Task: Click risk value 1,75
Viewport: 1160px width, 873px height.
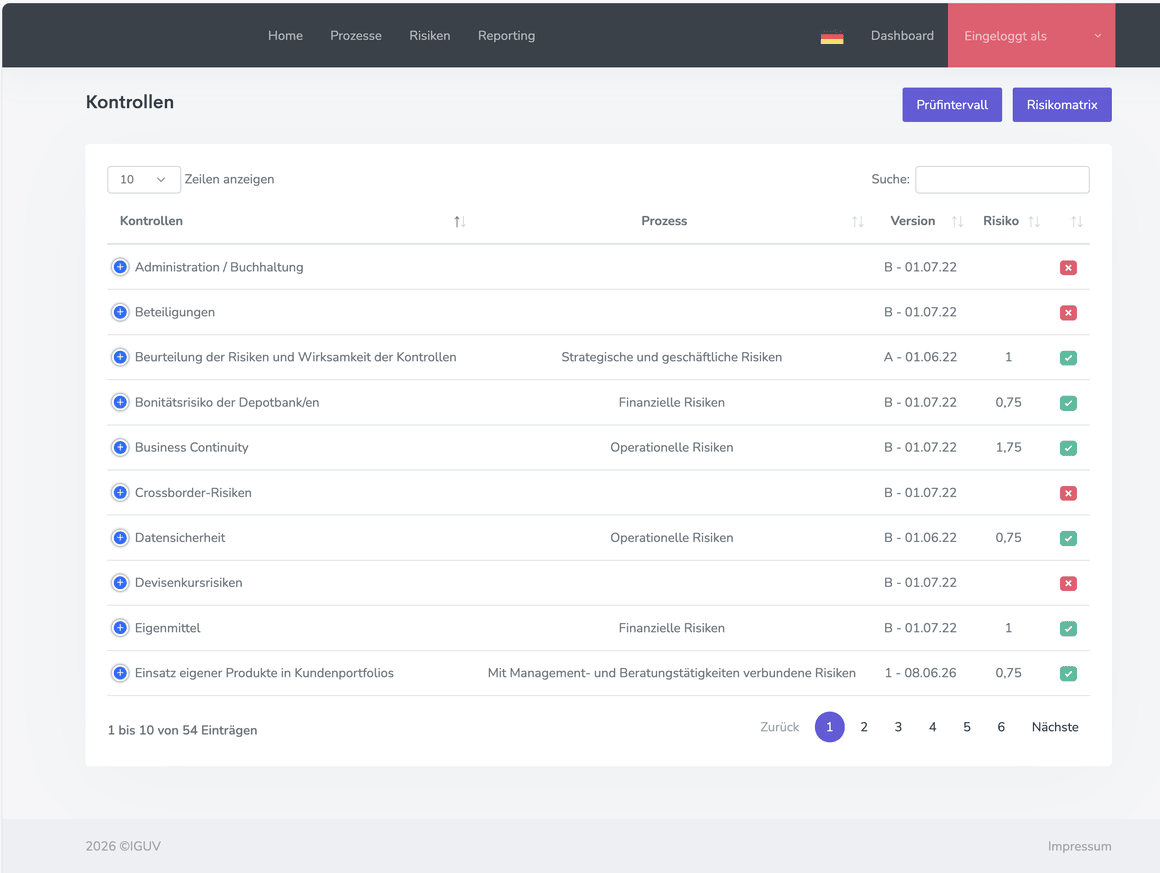Action: click(x=1008, y=448)
